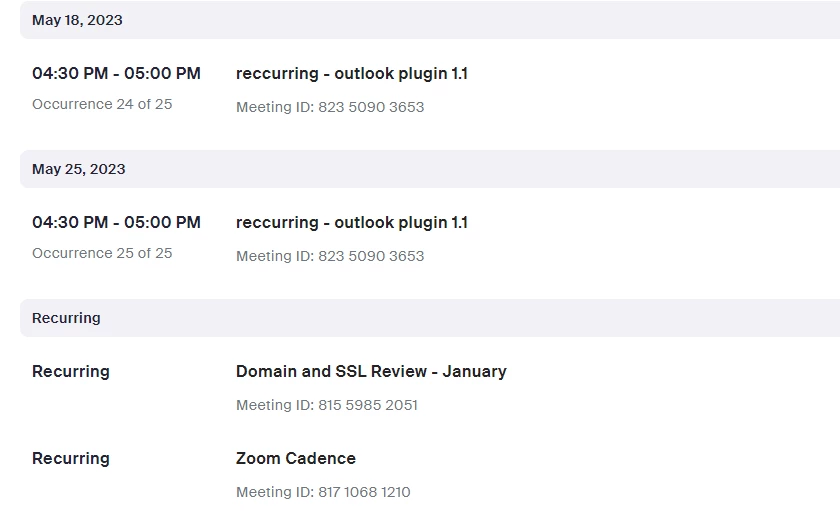Click Meeting ID 817 1068 1210
This screenshot has height=511, width=840.
click(x=323, y=492)
